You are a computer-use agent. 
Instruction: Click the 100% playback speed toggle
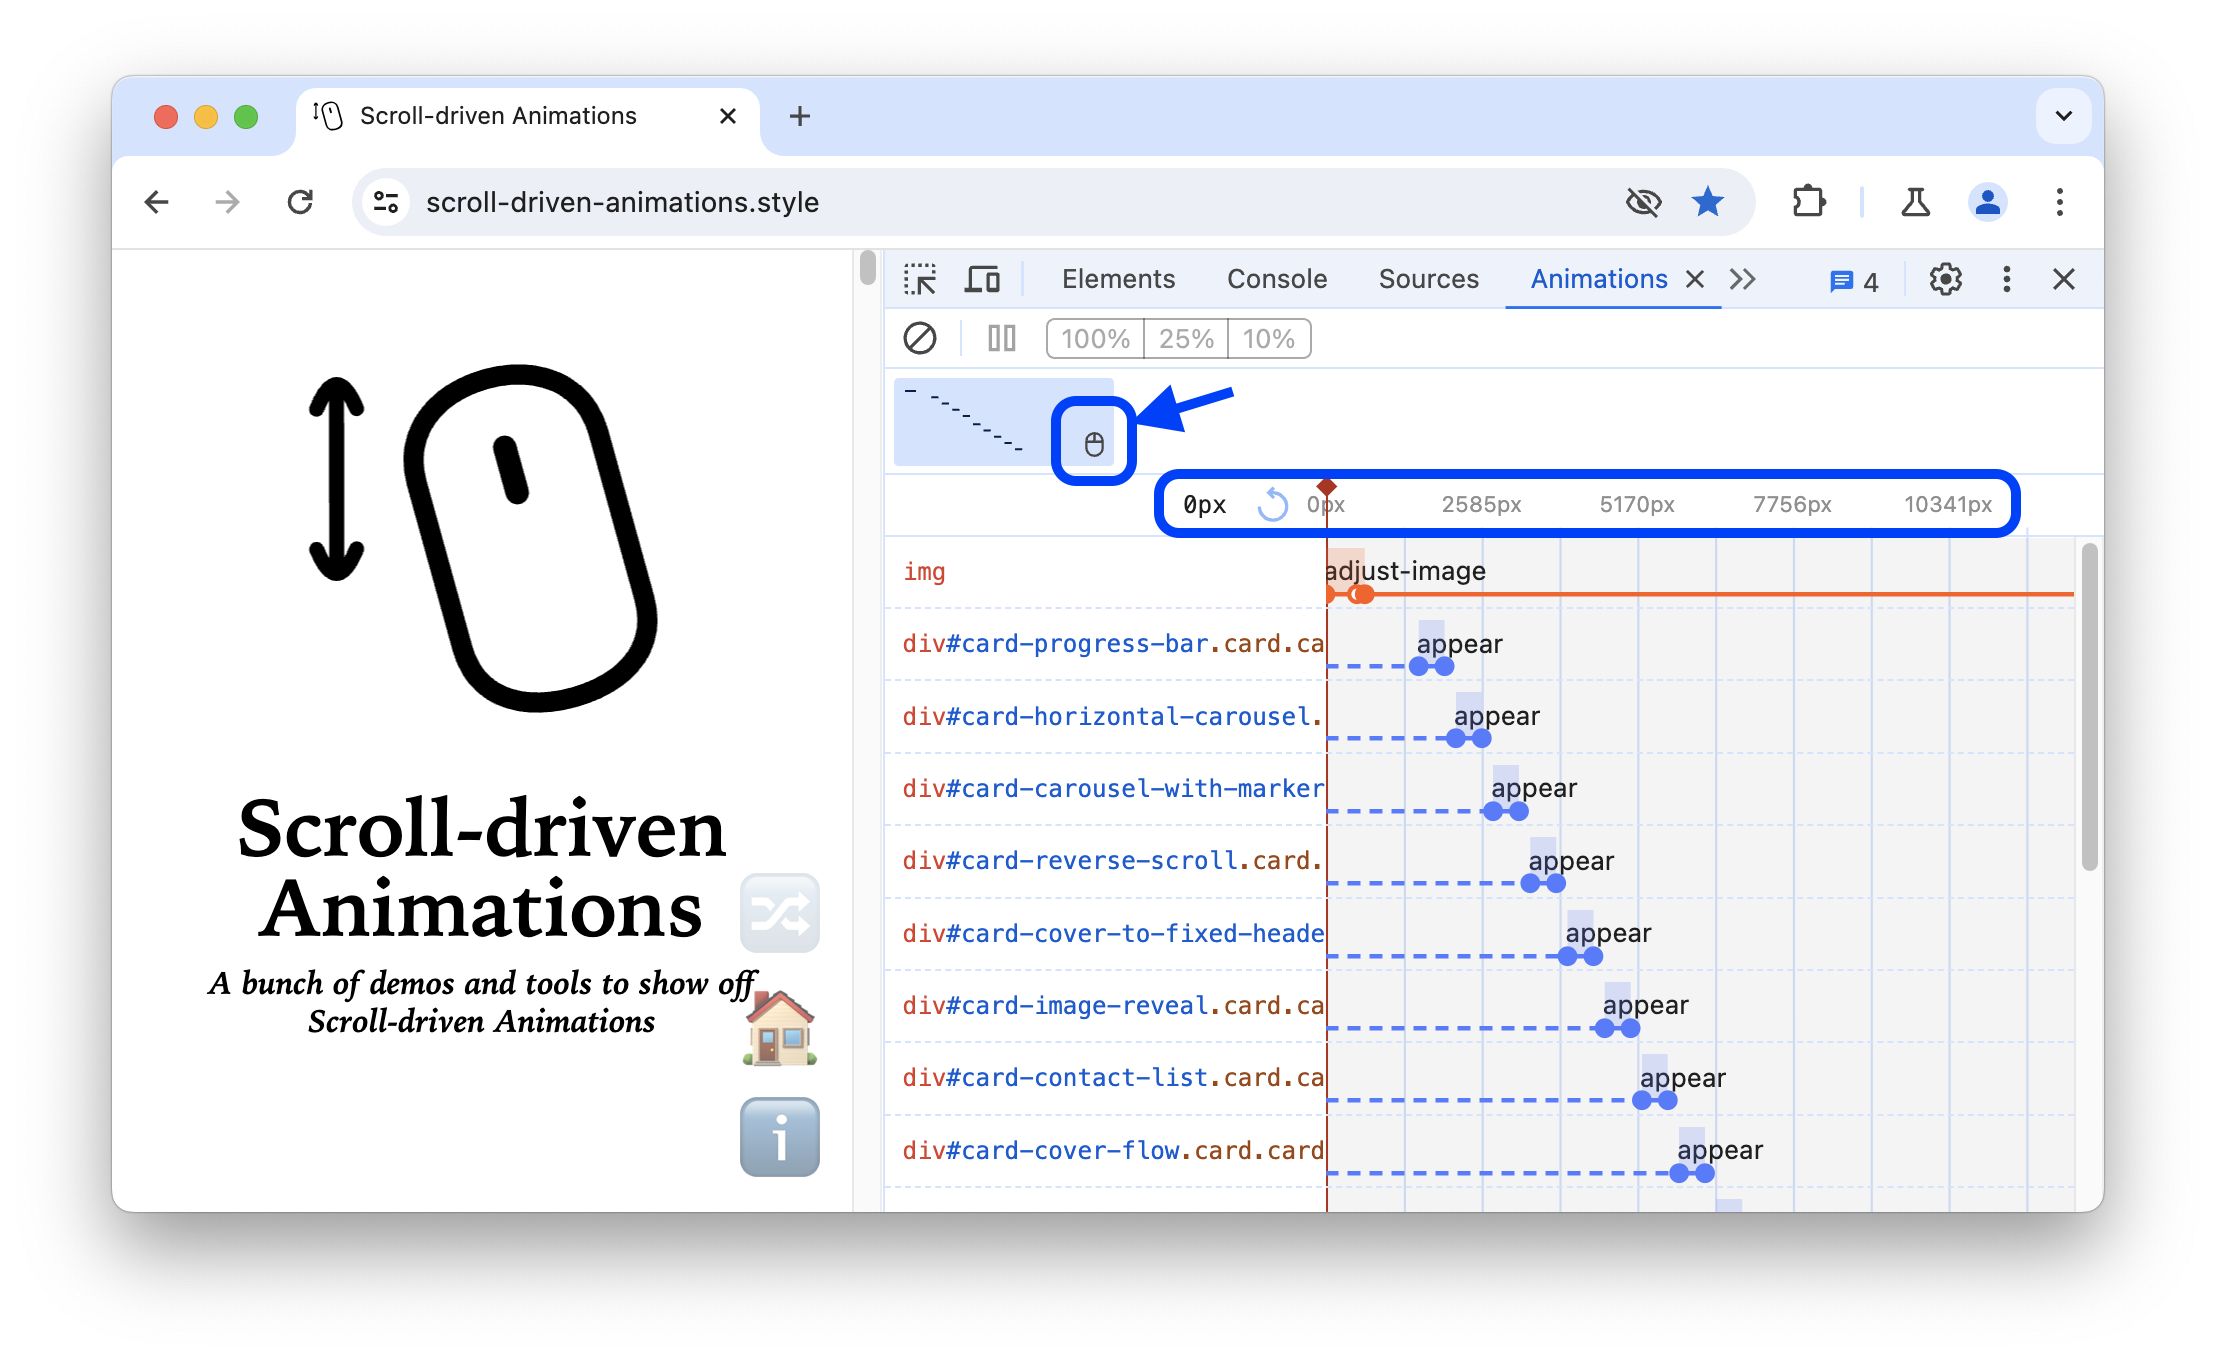point(1095,339)
